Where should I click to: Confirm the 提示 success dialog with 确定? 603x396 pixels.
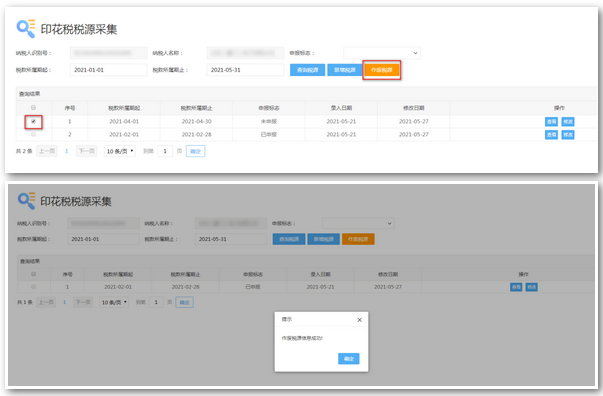click(x=349, y=359)
